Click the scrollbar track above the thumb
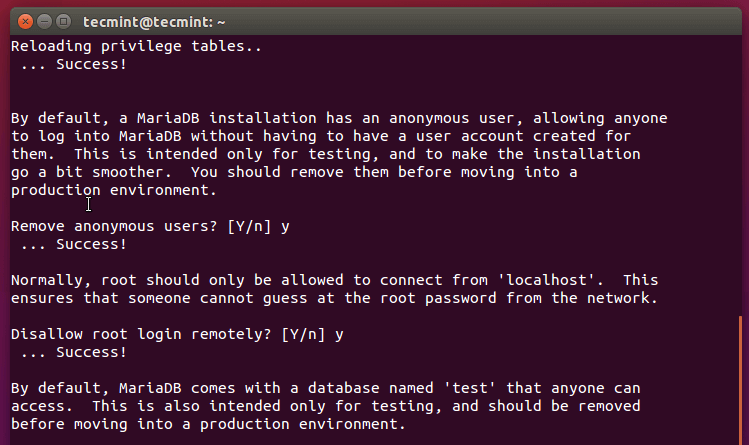Screen dimensions: 749x445 741,170
